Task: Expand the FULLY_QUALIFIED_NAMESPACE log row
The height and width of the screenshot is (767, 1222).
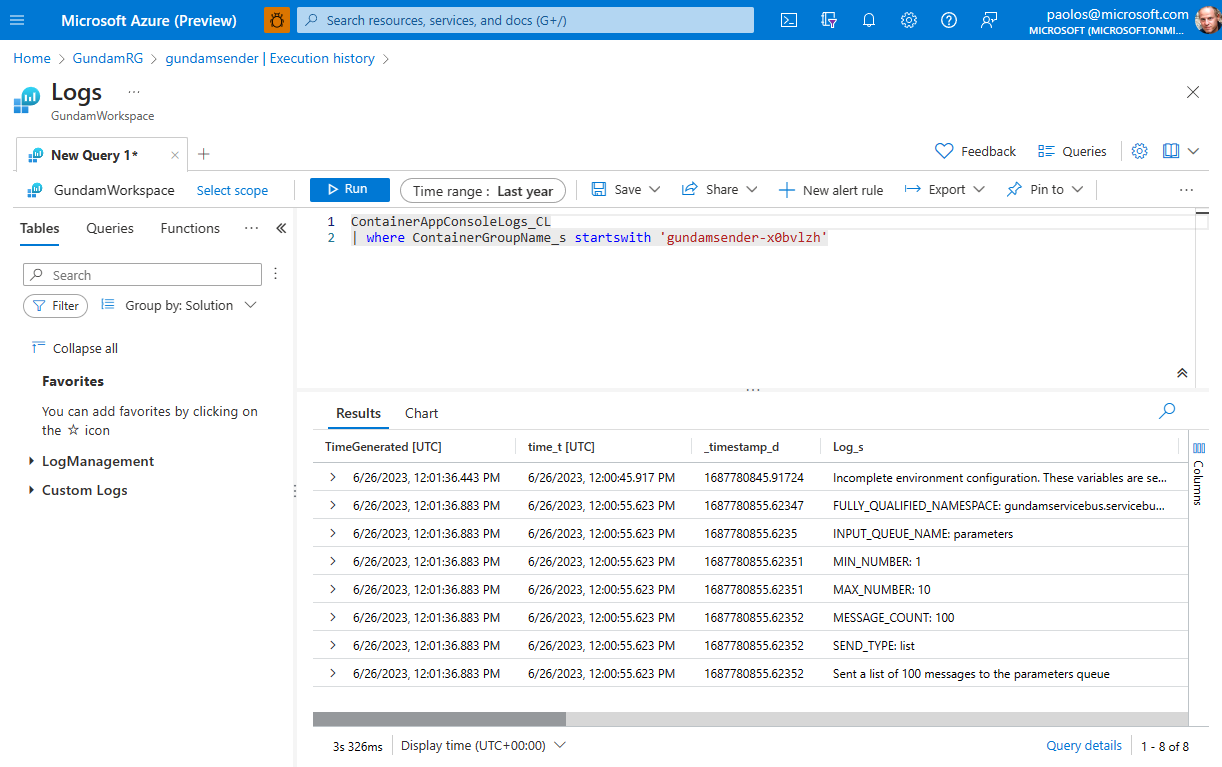Action: point(333,506)
